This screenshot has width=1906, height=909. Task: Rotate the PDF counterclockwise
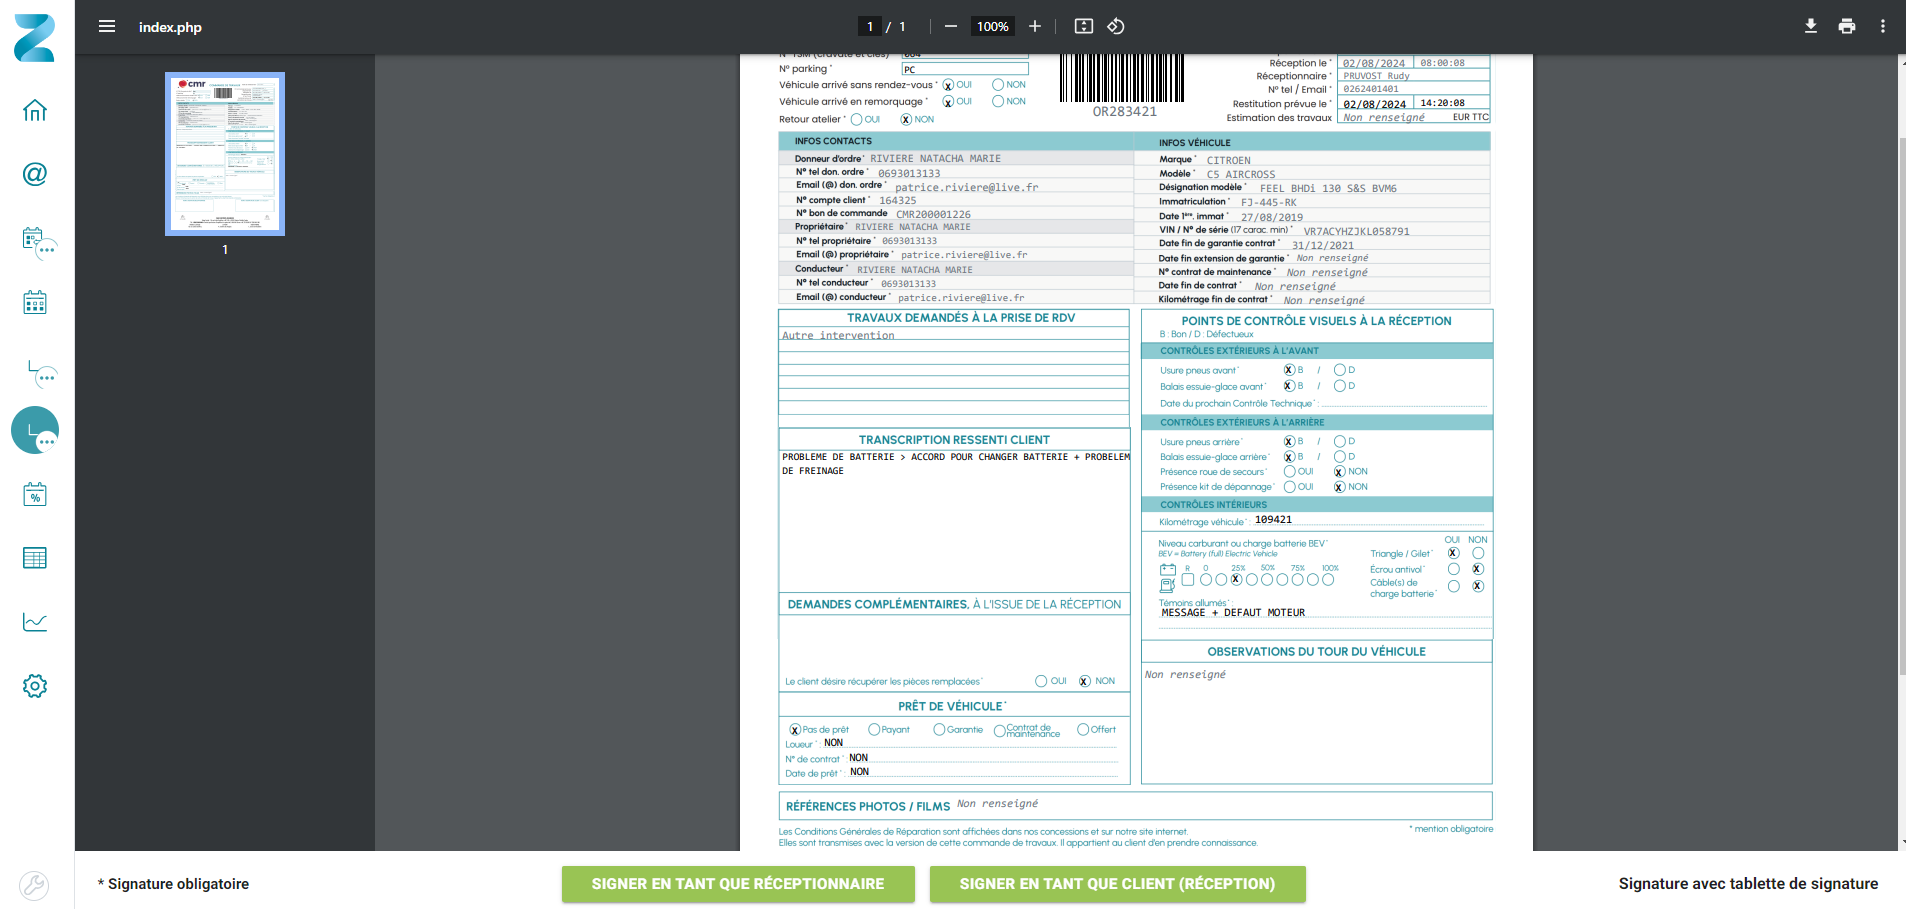pos(1116,26)
